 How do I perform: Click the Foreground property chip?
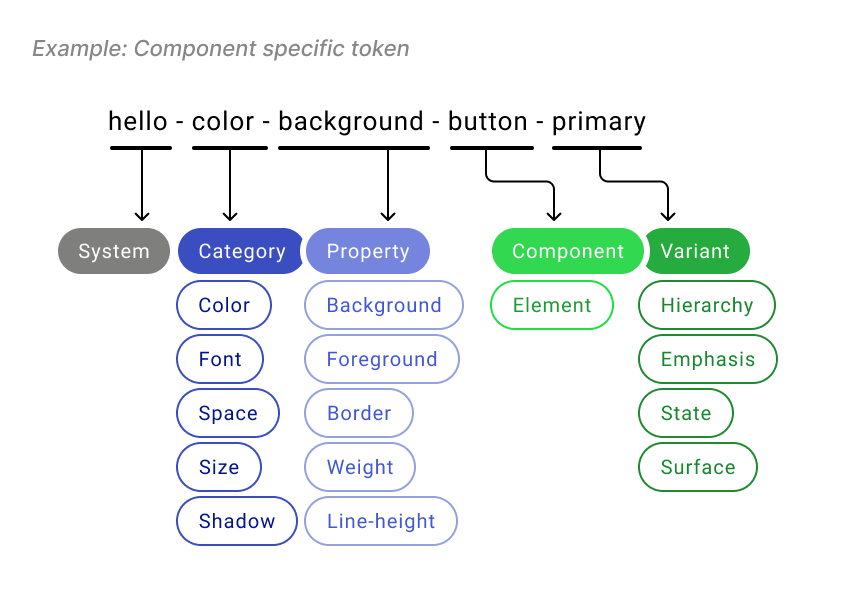382,359
